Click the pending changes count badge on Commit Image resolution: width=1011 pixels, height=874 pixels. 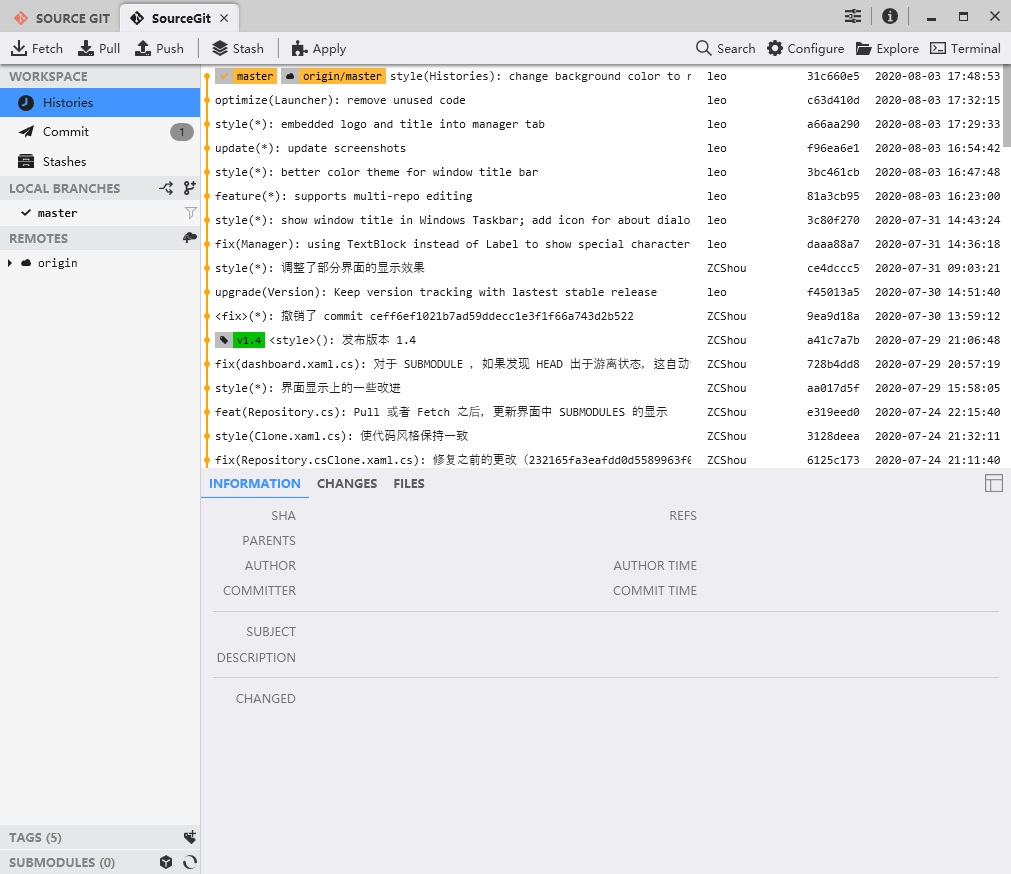182,132
